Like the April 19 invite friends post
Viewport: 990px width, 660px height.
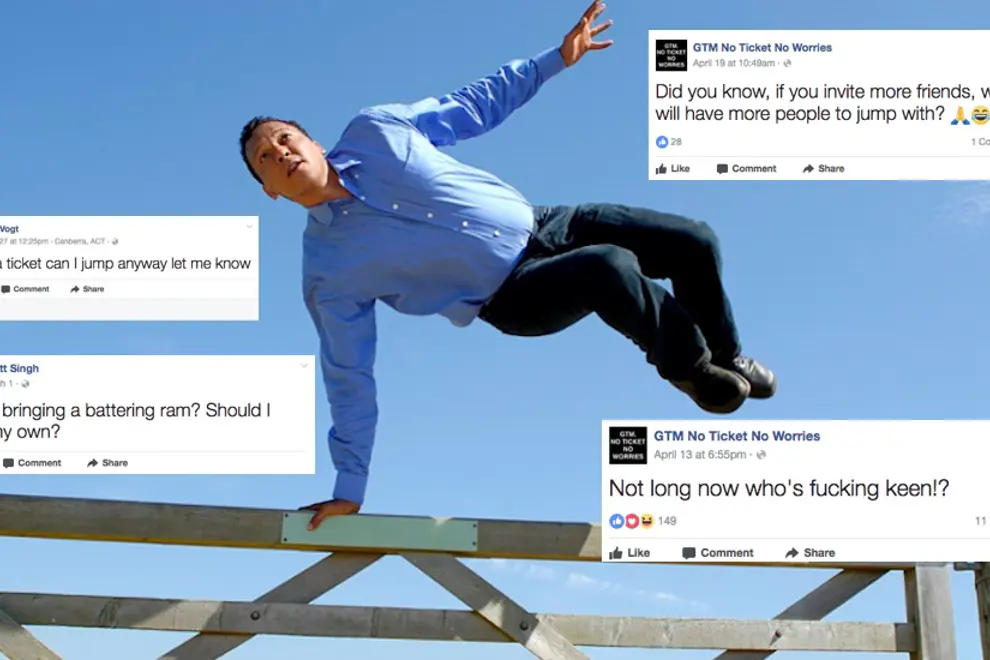(672, 169)
